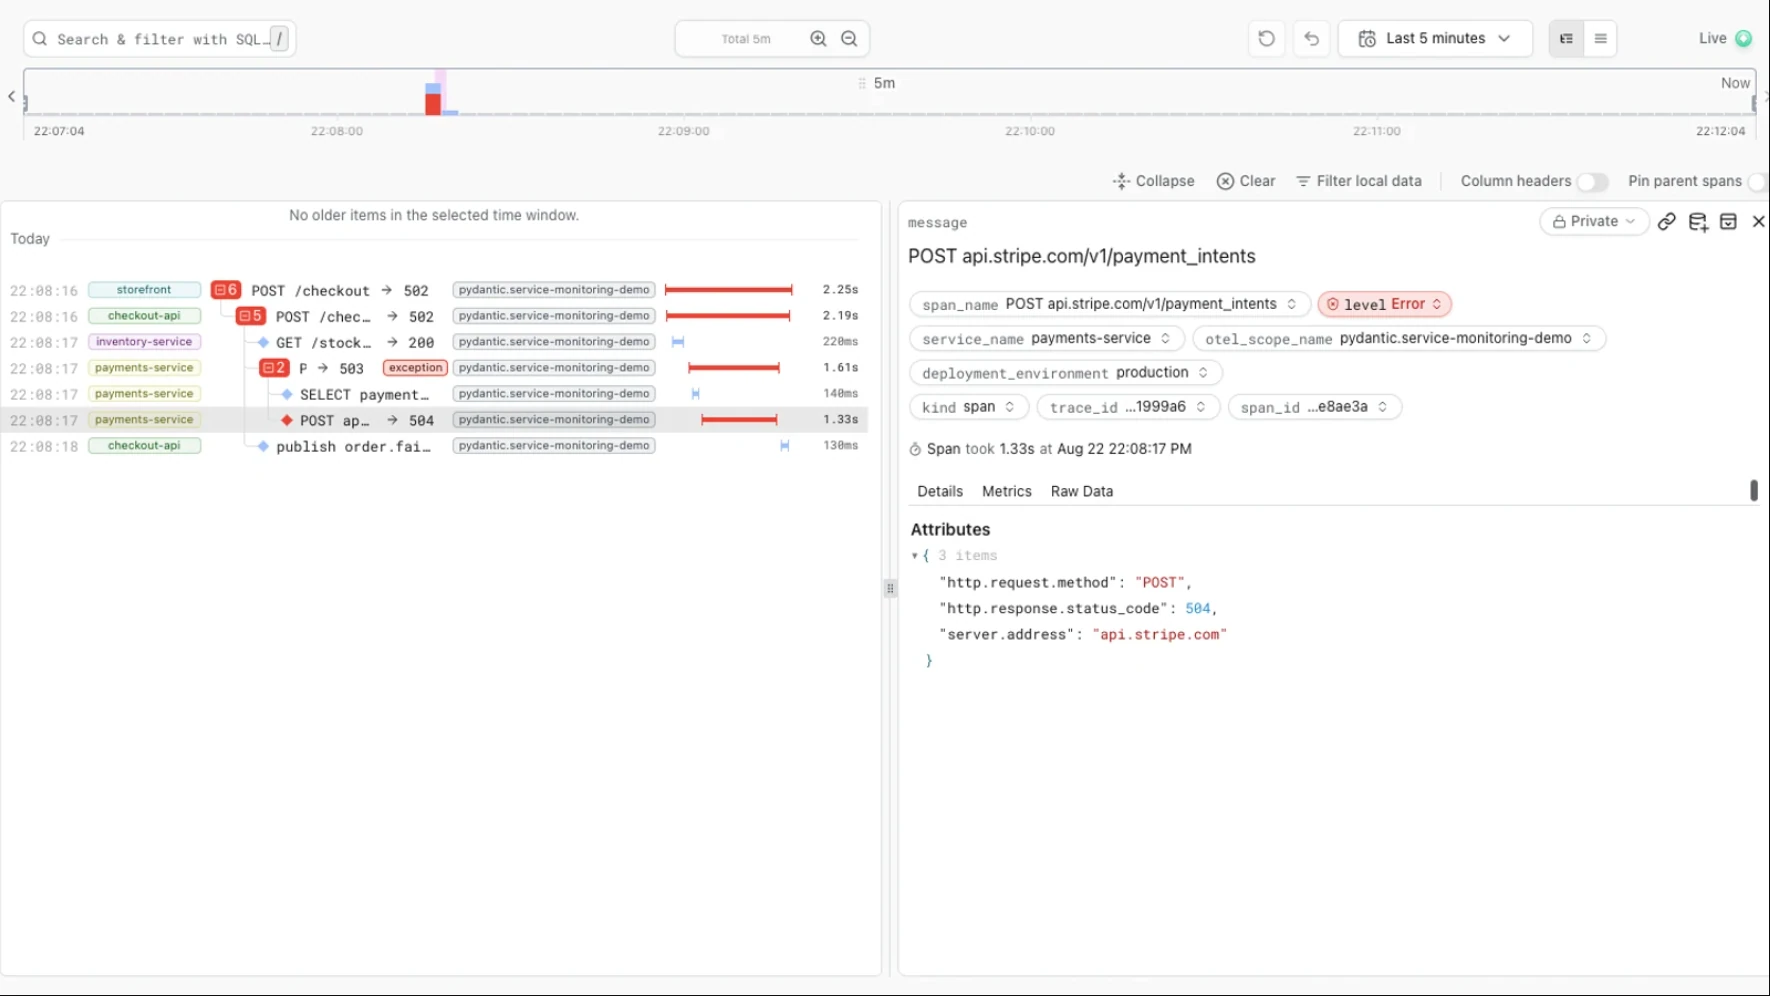Click the add-to-database icon in details panel

(x=1698, y=222)
